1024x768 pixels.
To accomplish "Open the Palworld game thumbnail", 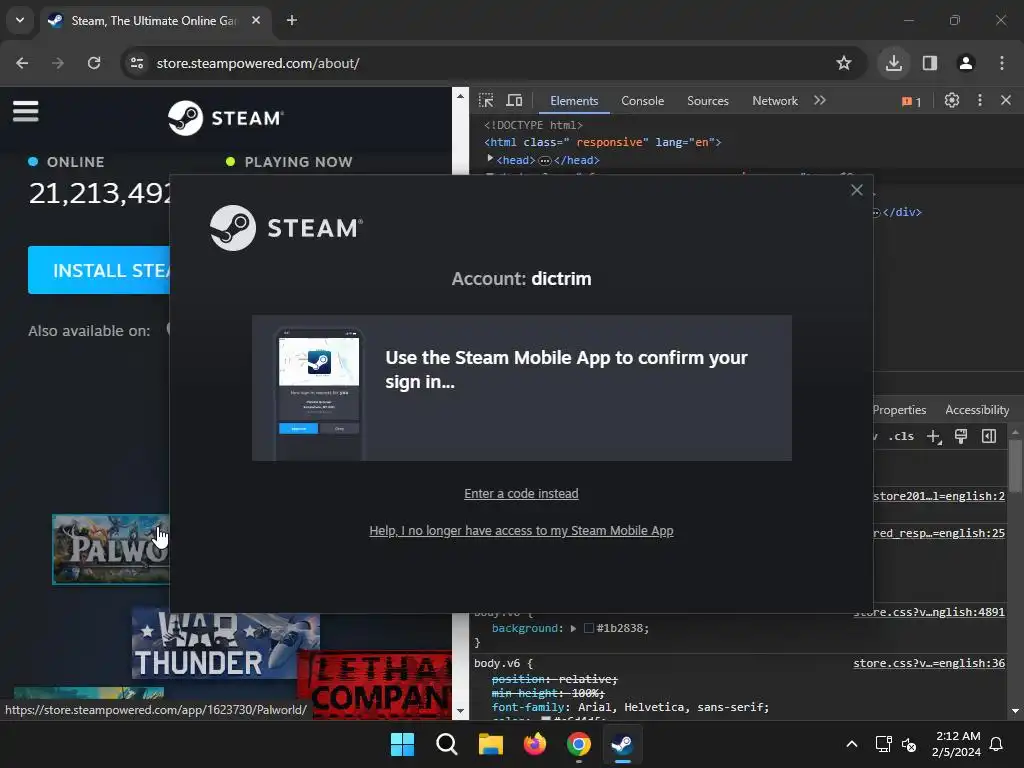I will pyautogui.click(x=111, y=549).
